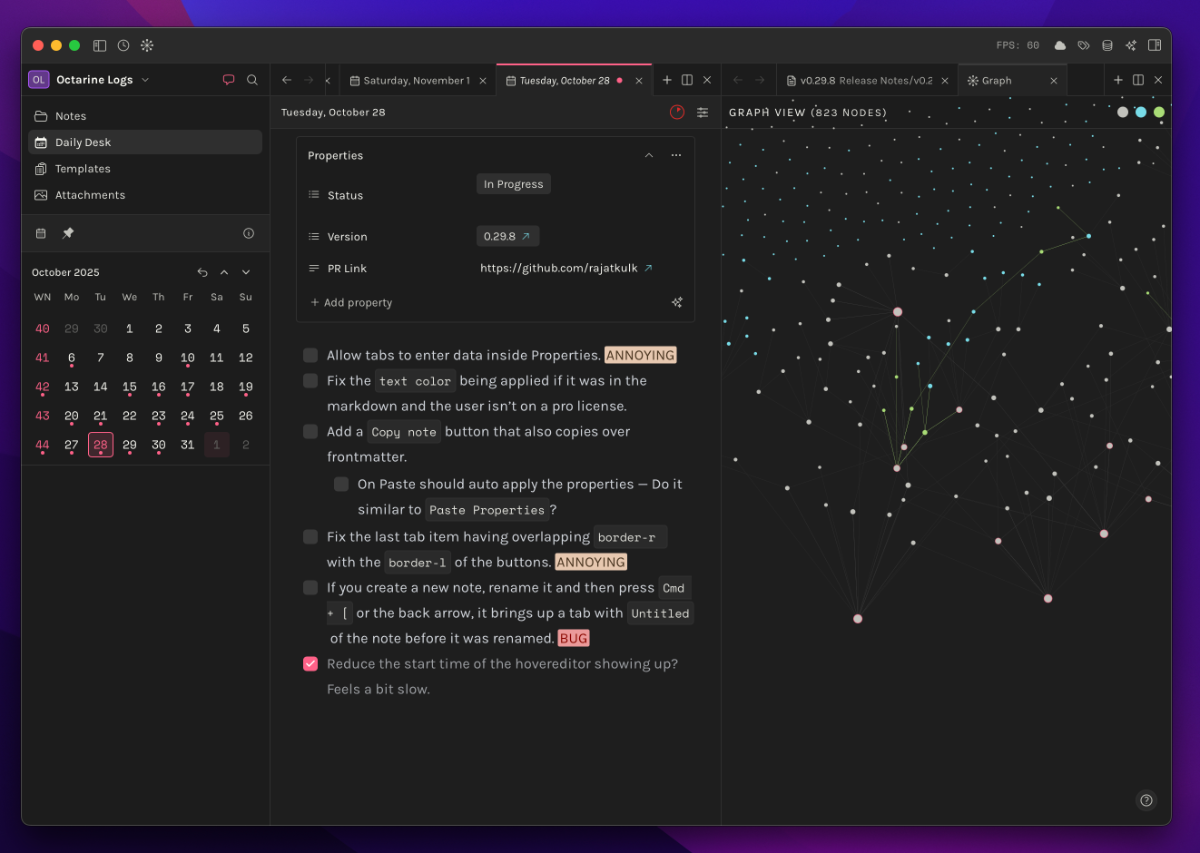1200x853 pixels.
Task: Open the help question mark icon
Action: 1147,800
